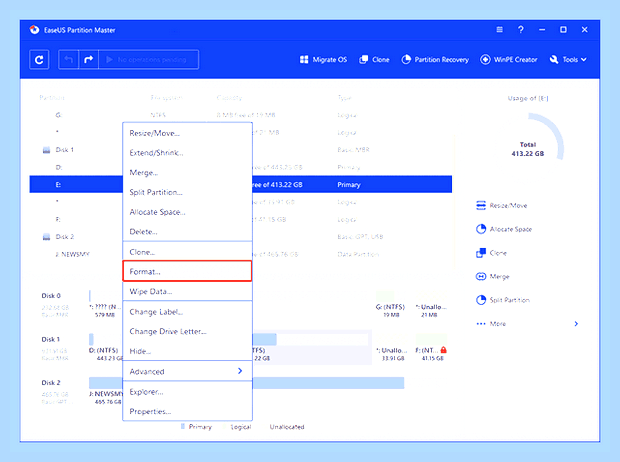Select Merge... in context menu
The width and height of the screenshot is (620, 462).
tap(187, 172)
